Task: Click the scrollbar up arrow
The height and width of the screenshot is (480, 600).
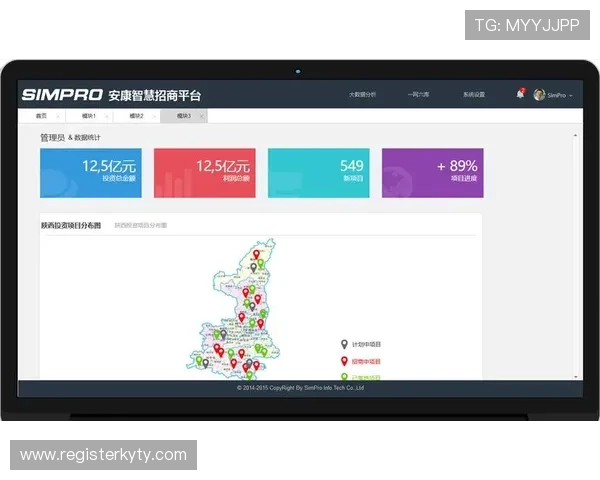Action: pyautogui.click(x=575, y=136)
